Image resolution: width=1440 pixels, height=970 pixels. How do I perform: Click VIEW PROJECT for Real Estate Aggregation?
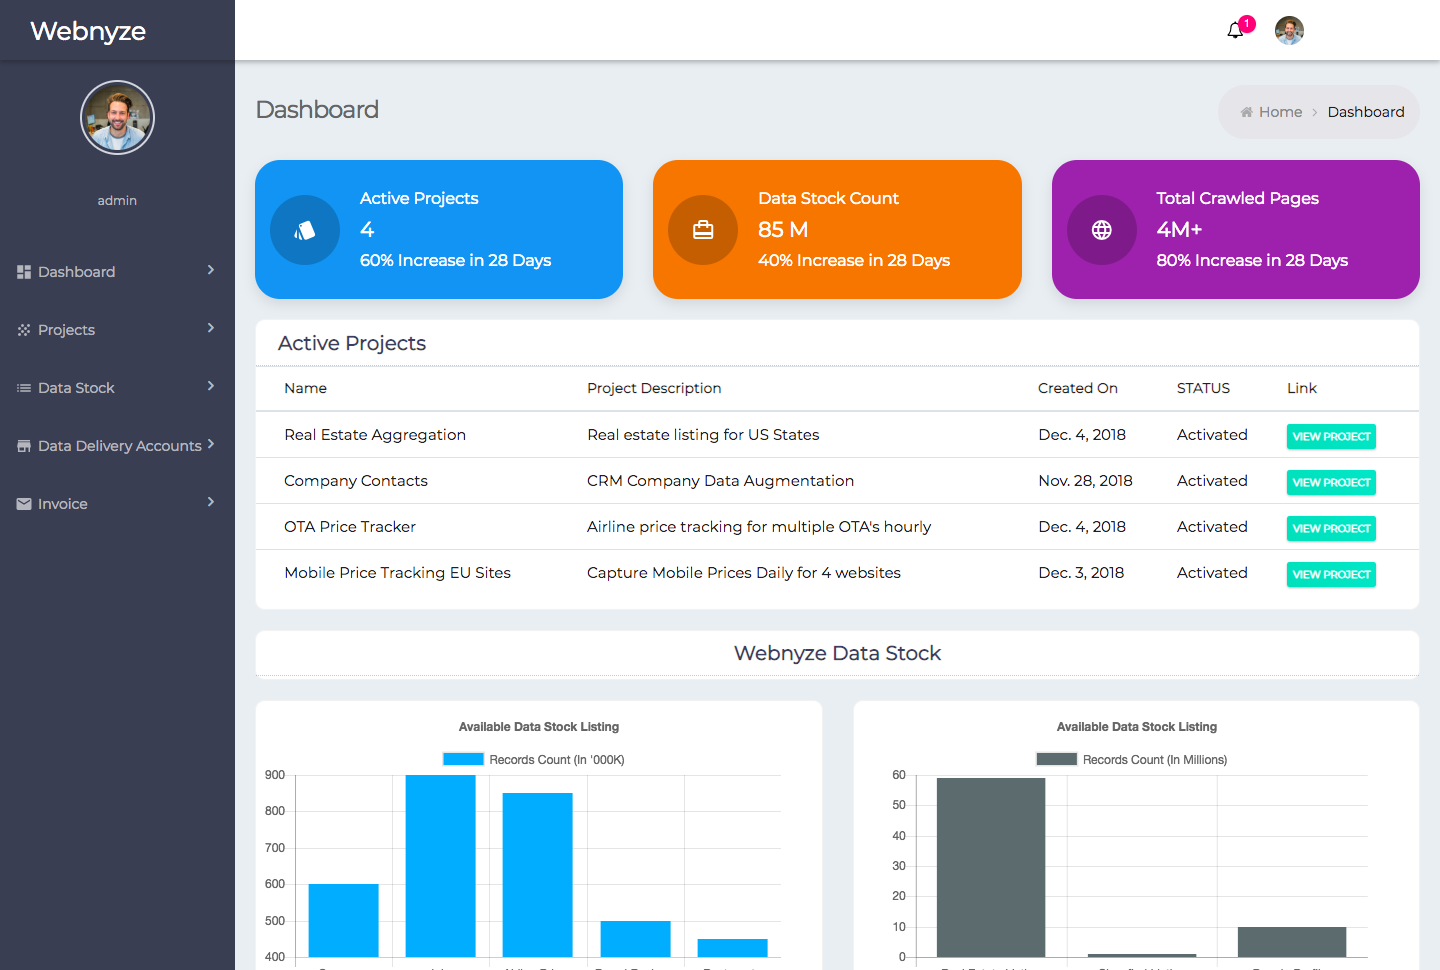tap(1331, 436)
